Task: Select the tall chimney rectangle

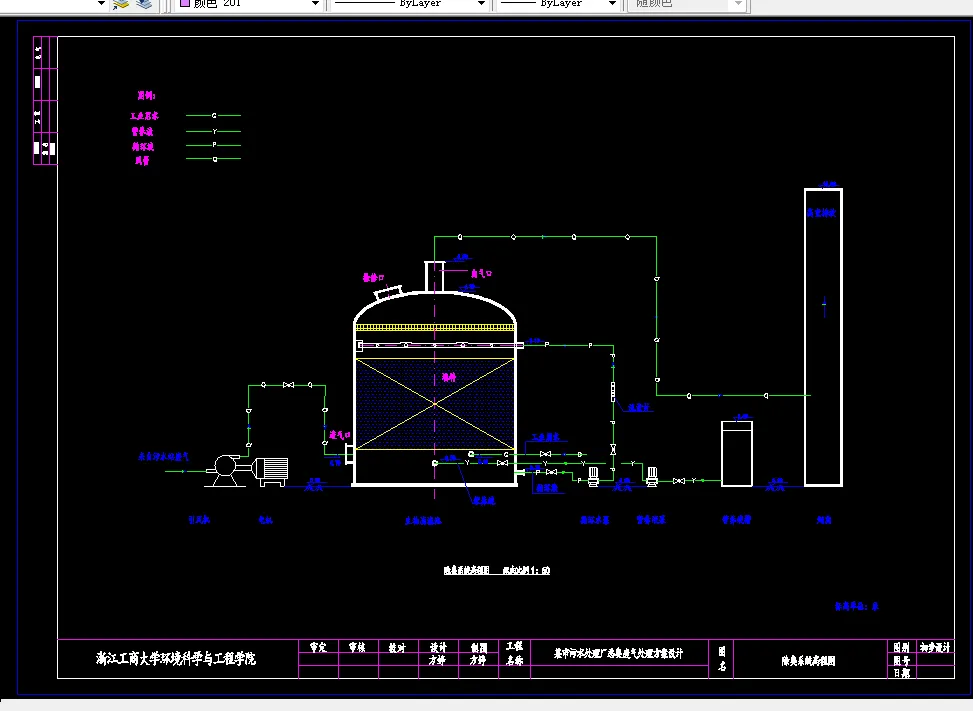Action: 823,337
